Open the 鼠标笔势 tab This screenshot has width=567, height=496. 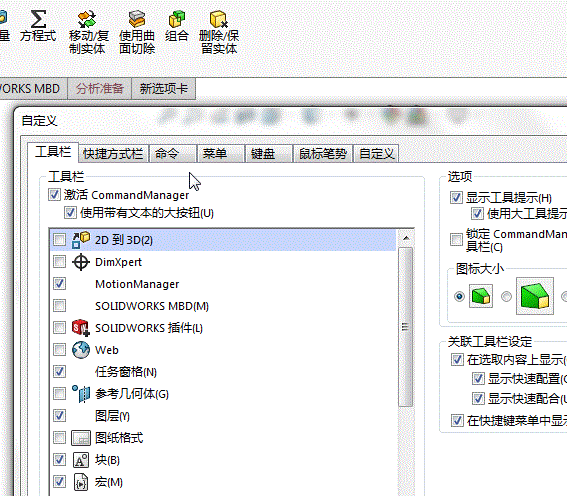323,154
